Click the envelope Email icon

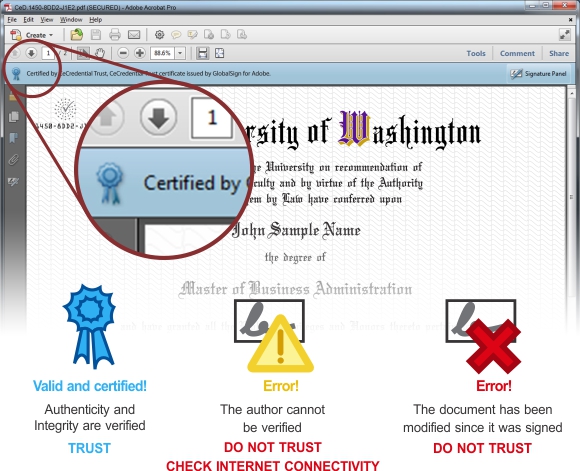point(134,35)
